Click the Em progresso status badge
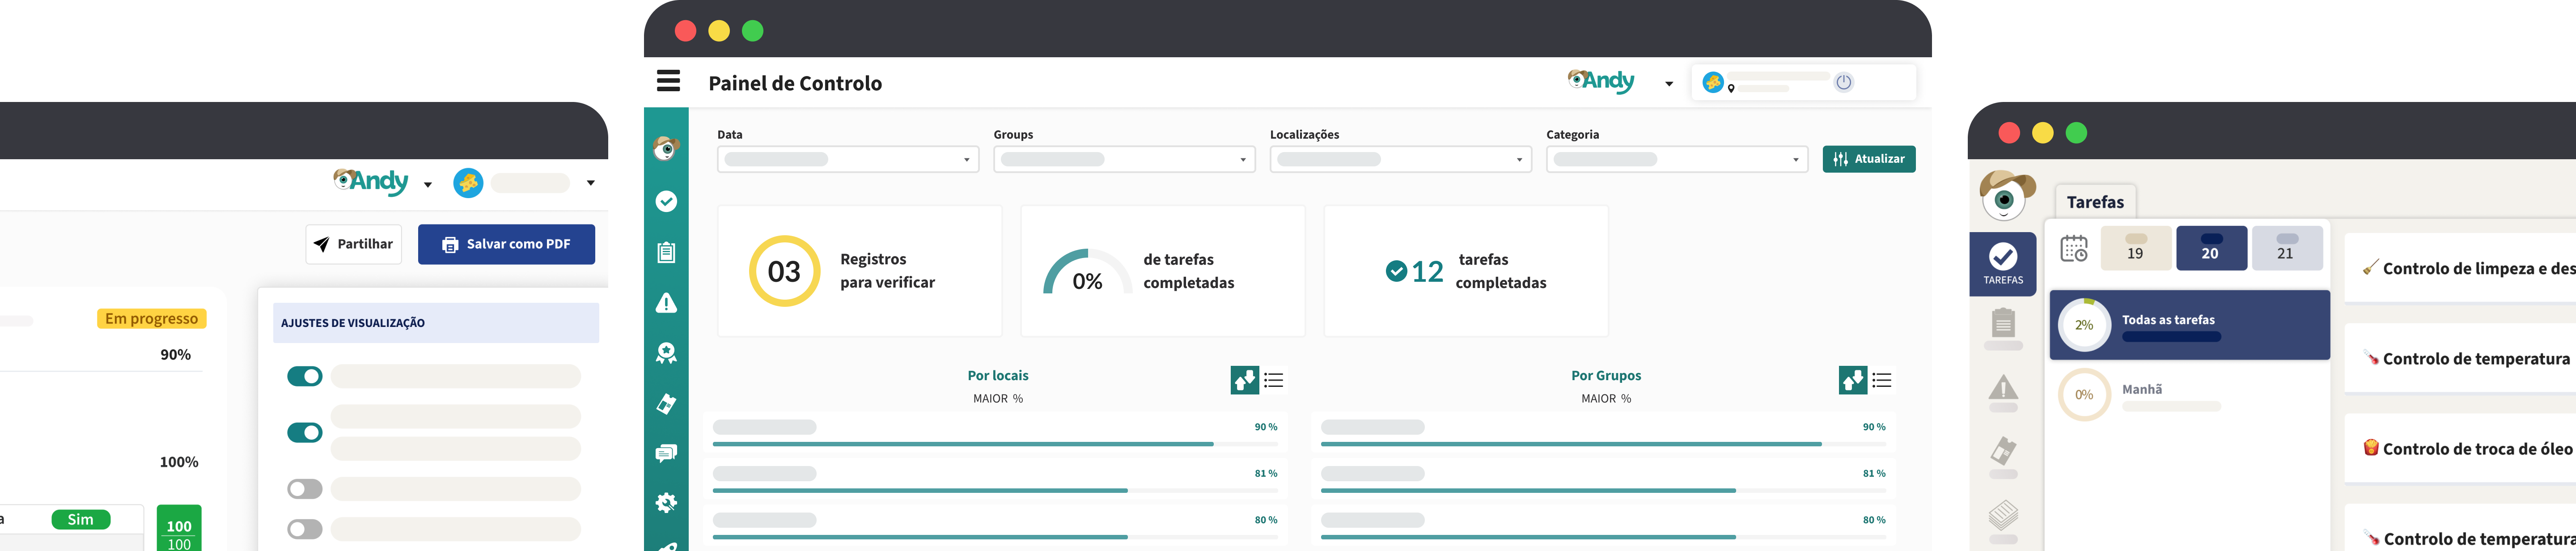Image resolution: width=2576 pixels, height=551 pixels. point(151,319)
